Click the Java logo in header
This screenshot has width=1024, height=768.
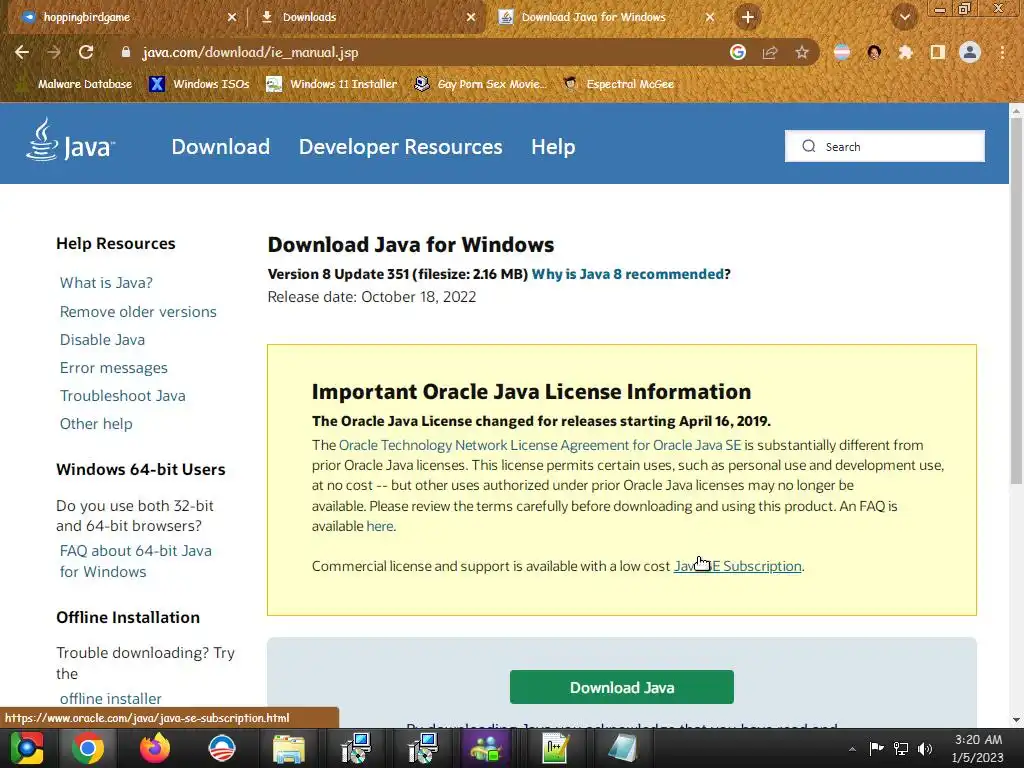[x=70, y=140]
